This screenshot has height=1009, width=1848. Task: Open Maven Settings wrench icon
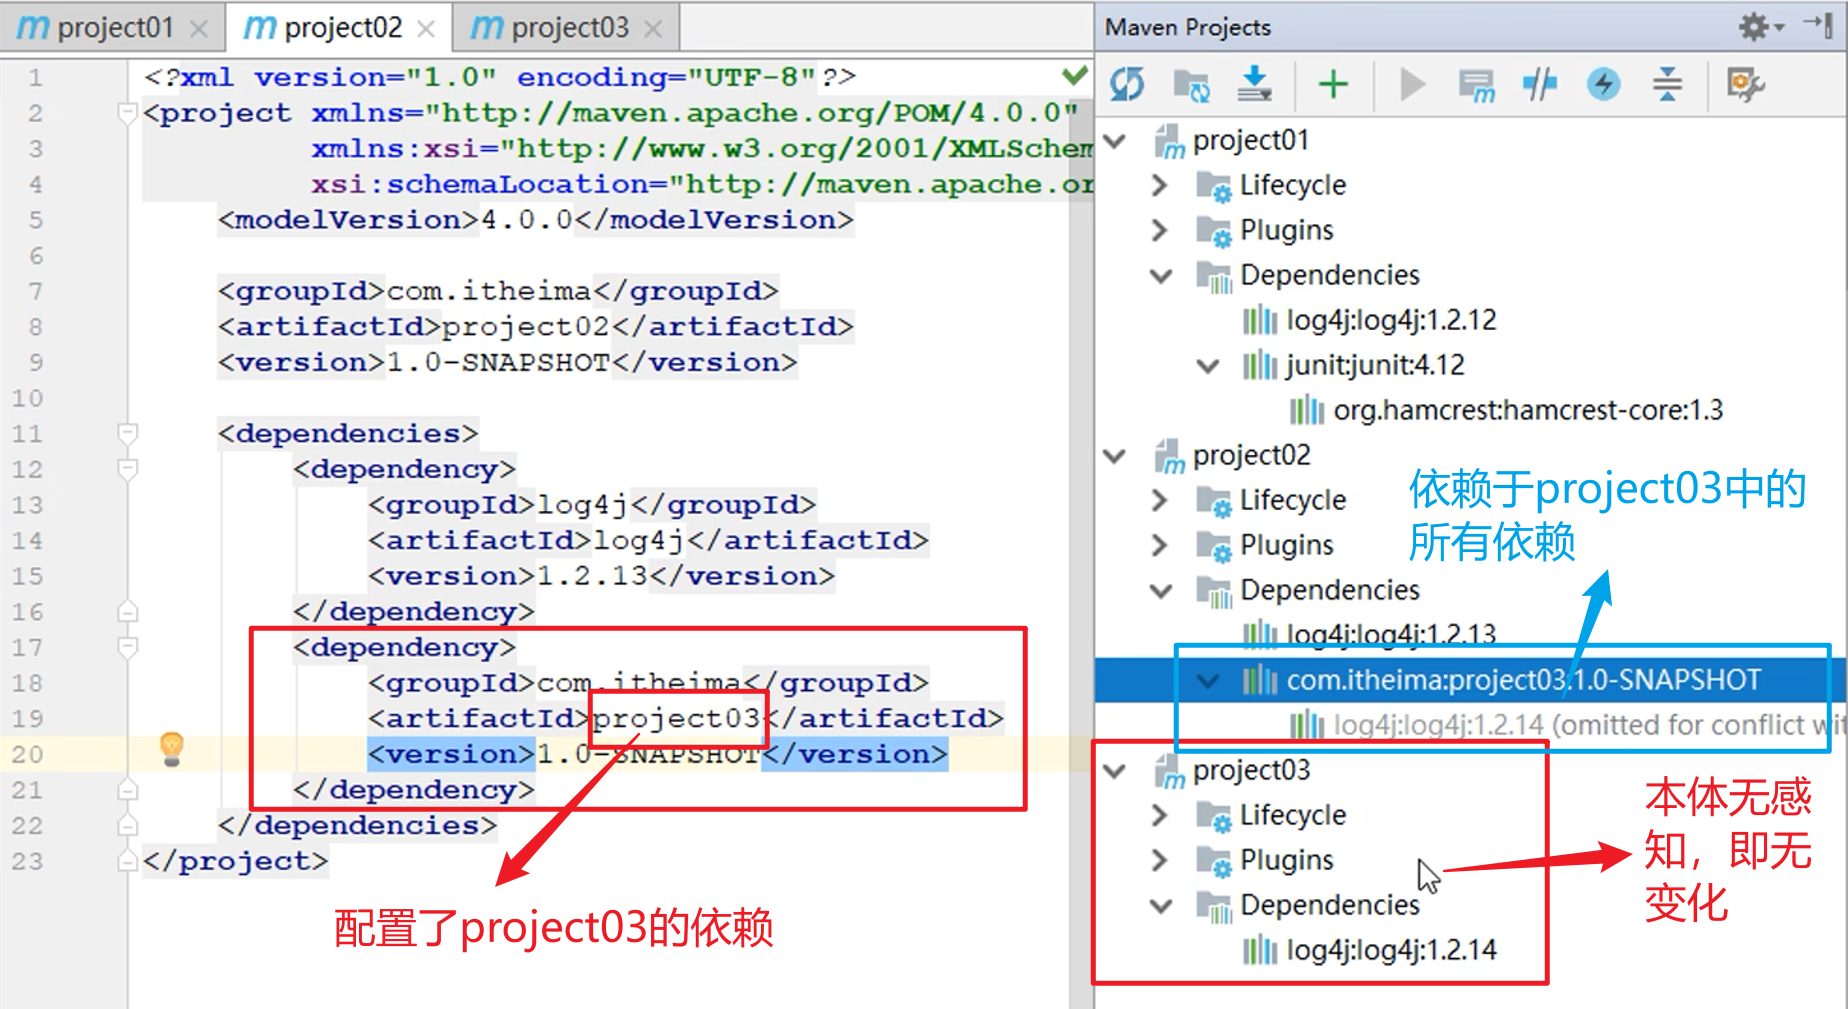(1746, 84)
